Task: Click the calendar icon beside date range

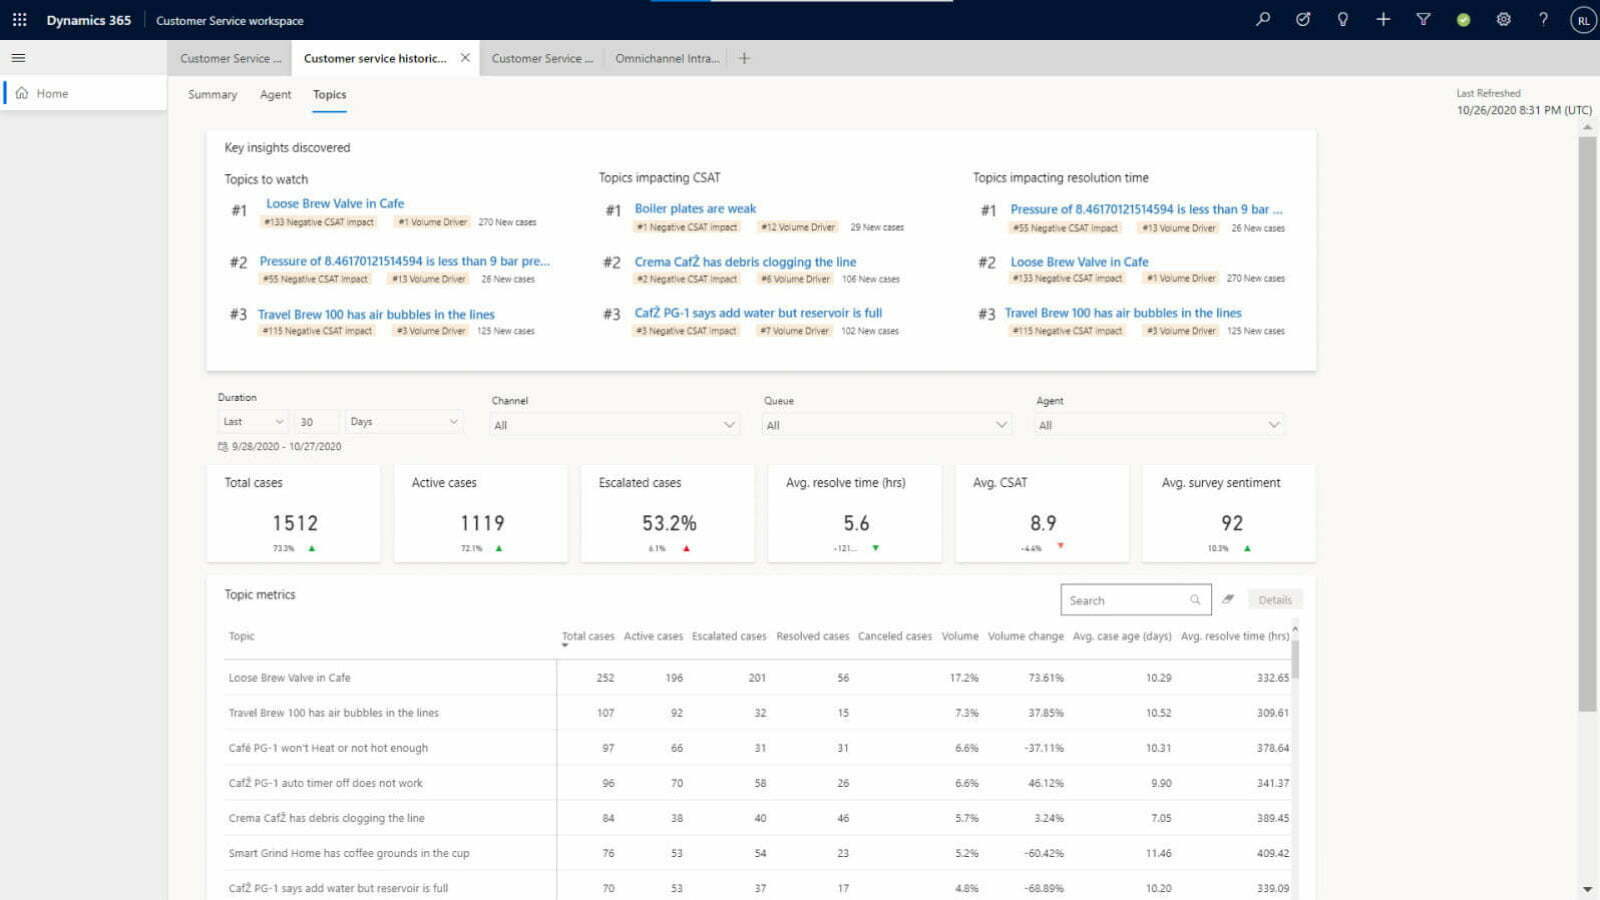Action: [222, 447]
